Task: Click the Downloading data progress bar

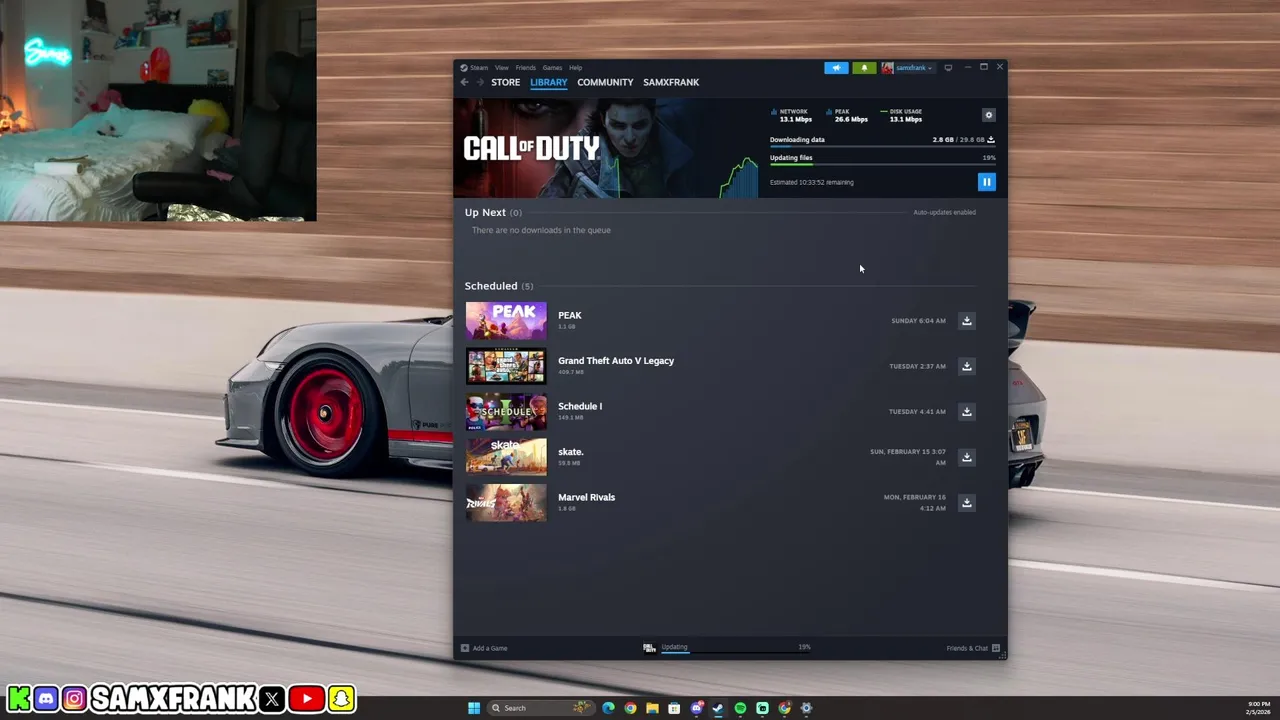Action: coord(882,146)
